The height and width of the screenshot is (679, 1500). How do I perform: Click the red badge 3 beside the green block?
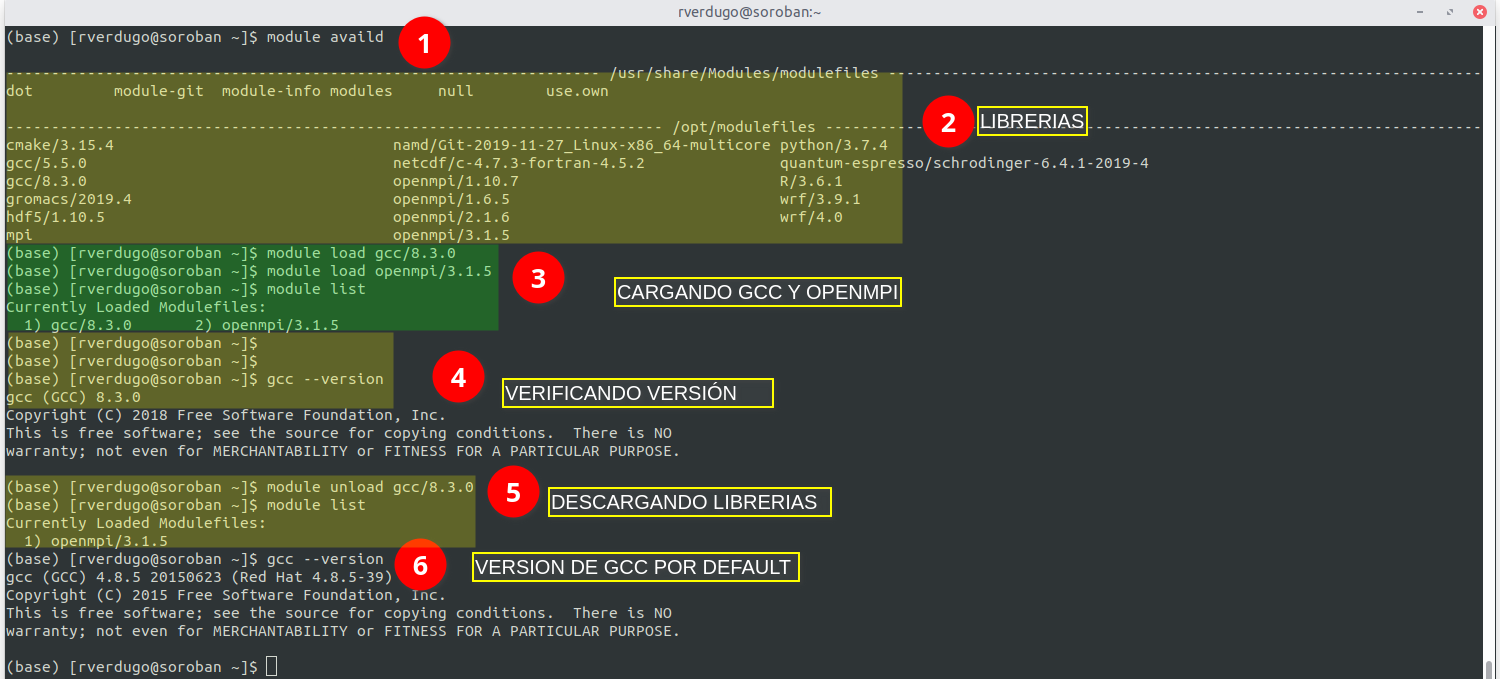pos(538,277)
